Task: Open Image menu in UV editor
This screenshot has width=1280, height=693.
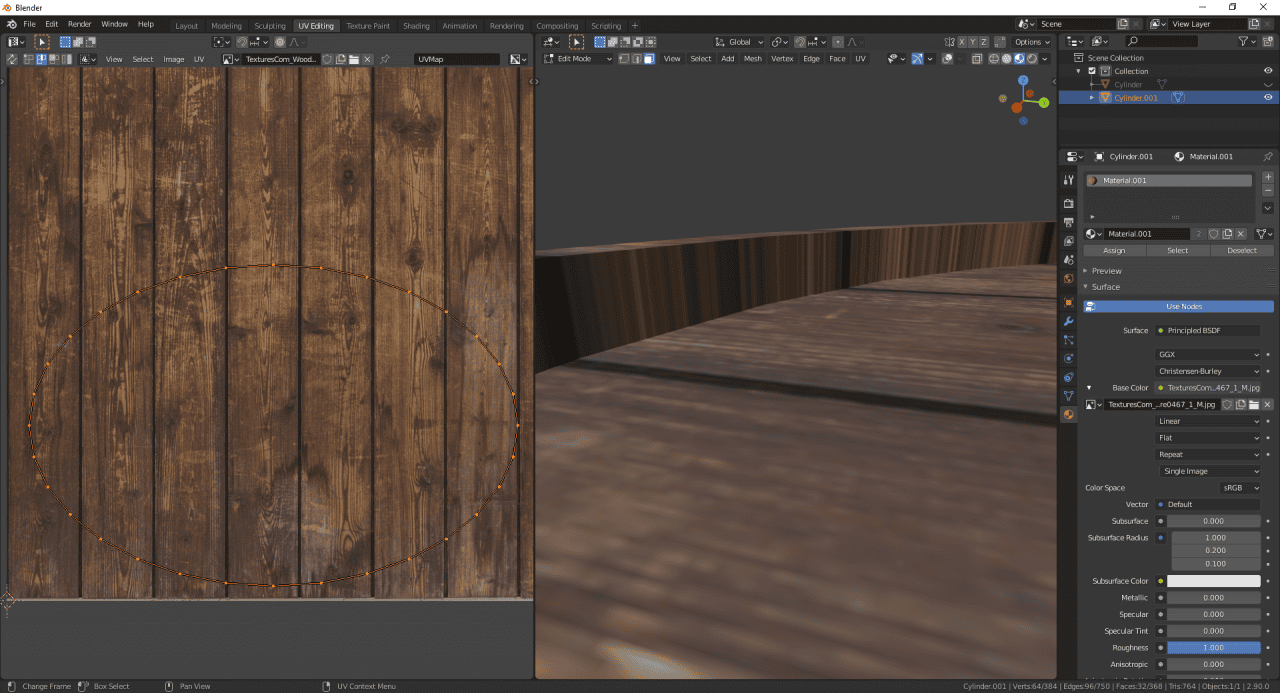Action: [x=174, y=59]
